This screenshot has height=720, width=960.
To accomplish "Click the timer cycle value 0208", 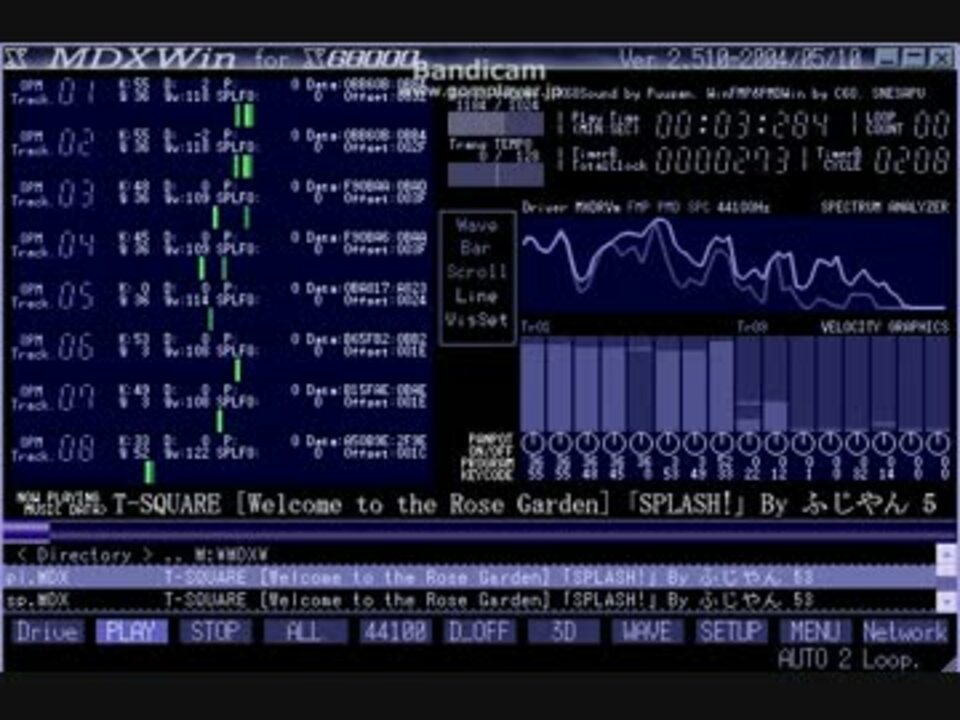I will pyautogui.click(x=911, y=160).
